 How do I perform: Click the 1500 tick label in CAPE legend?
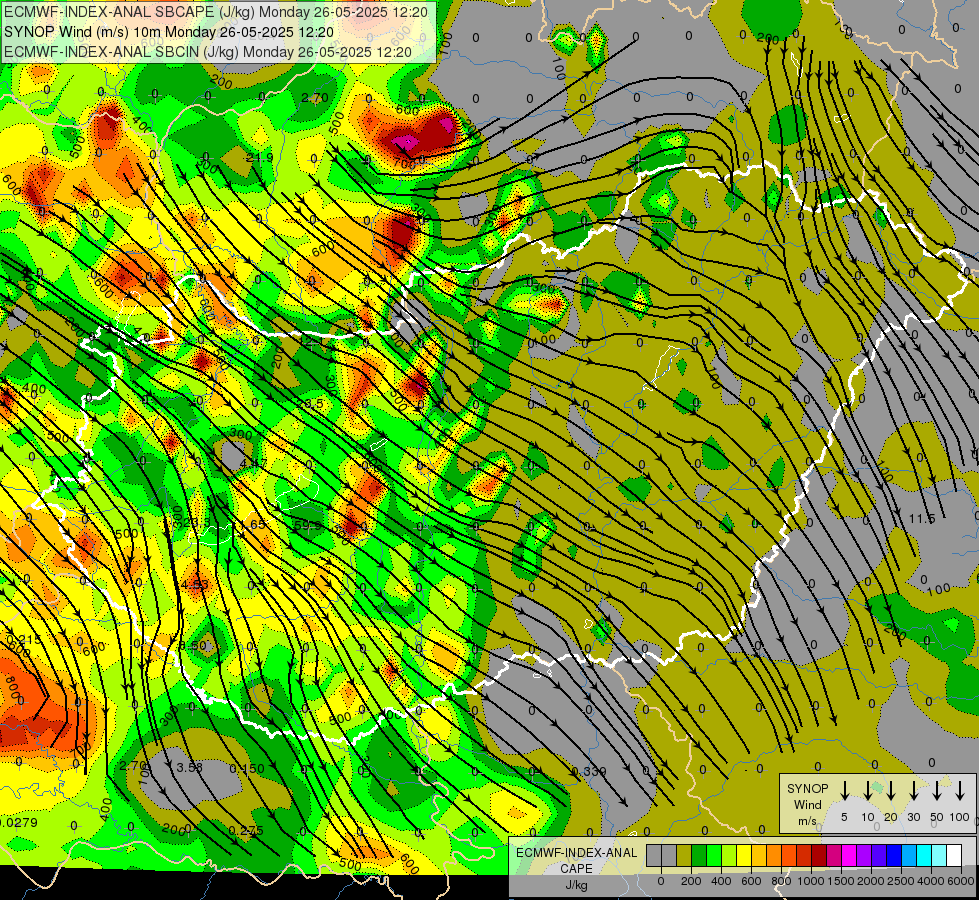click(x=841, y=881)
